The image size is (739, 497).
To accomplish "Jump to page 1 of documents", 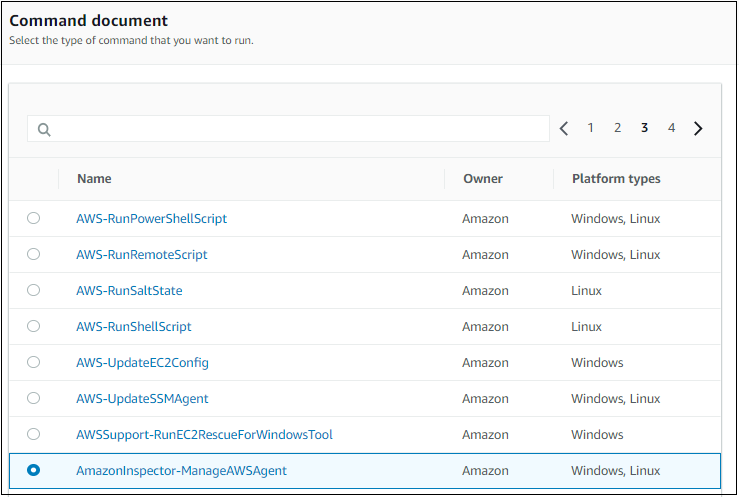I will [590, 128].
